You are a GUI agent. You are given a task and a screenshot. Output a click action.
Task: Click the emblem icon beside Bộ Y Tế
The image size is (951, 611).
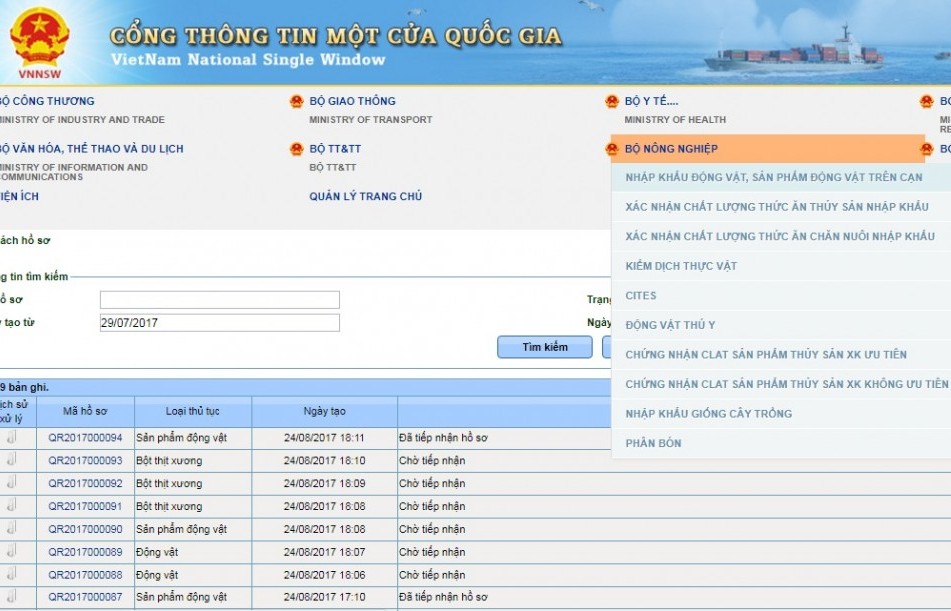[x=611, y=101]
